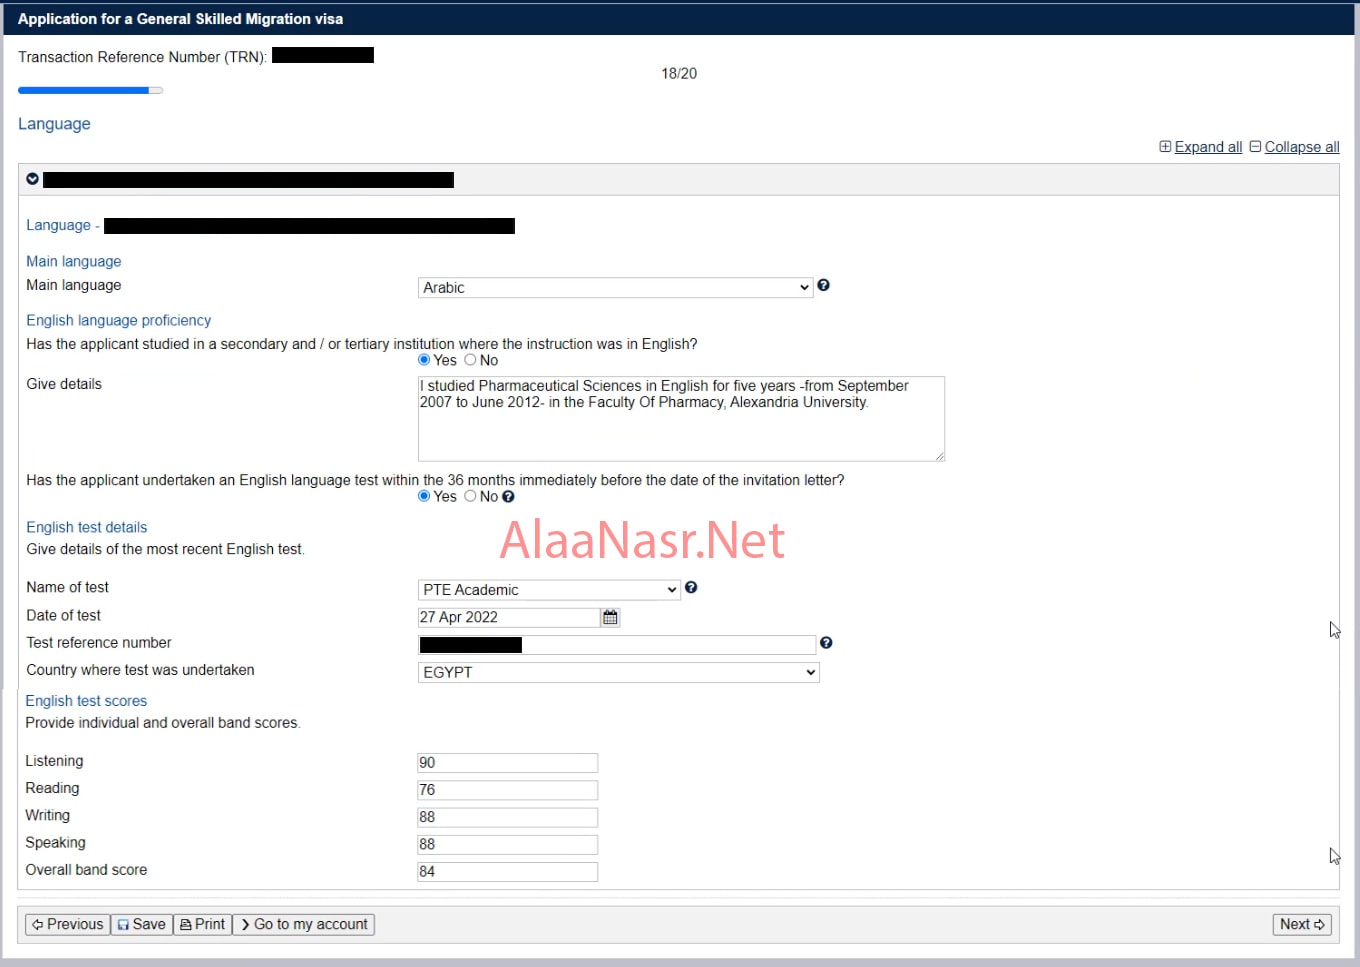Viewport: 1360px width, 967px height.
Task: Open Country where test was undertaken dropdown
Action: [x=618, y=673]
